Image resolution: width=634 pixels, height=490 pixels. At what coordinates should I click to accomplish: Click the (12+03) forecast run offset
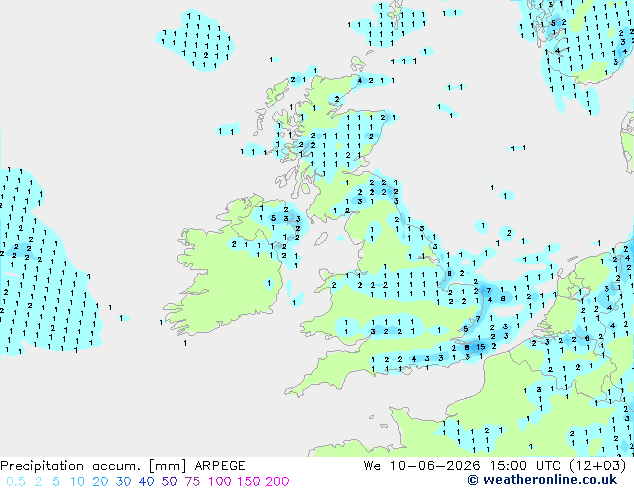(597, 466)
